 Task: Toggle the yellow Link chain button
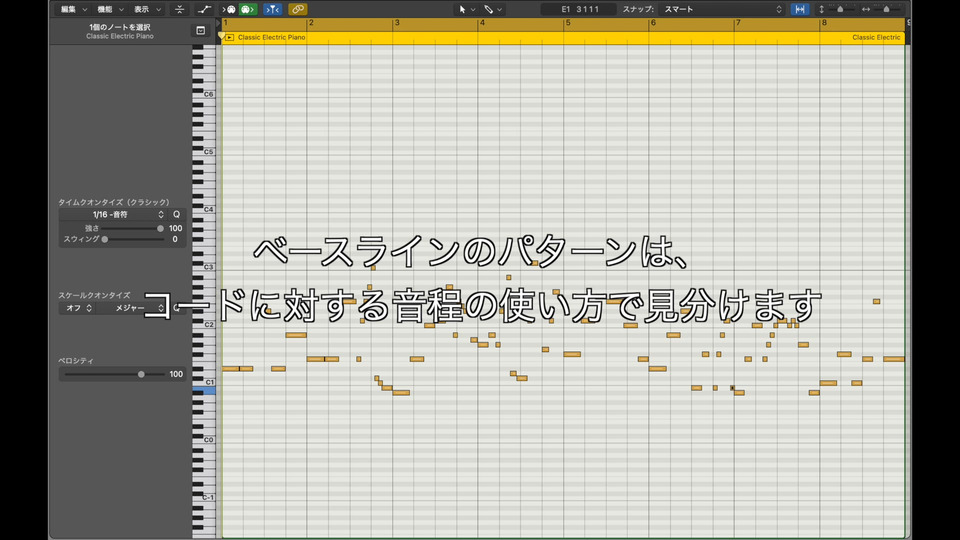[x=298, y=9]
